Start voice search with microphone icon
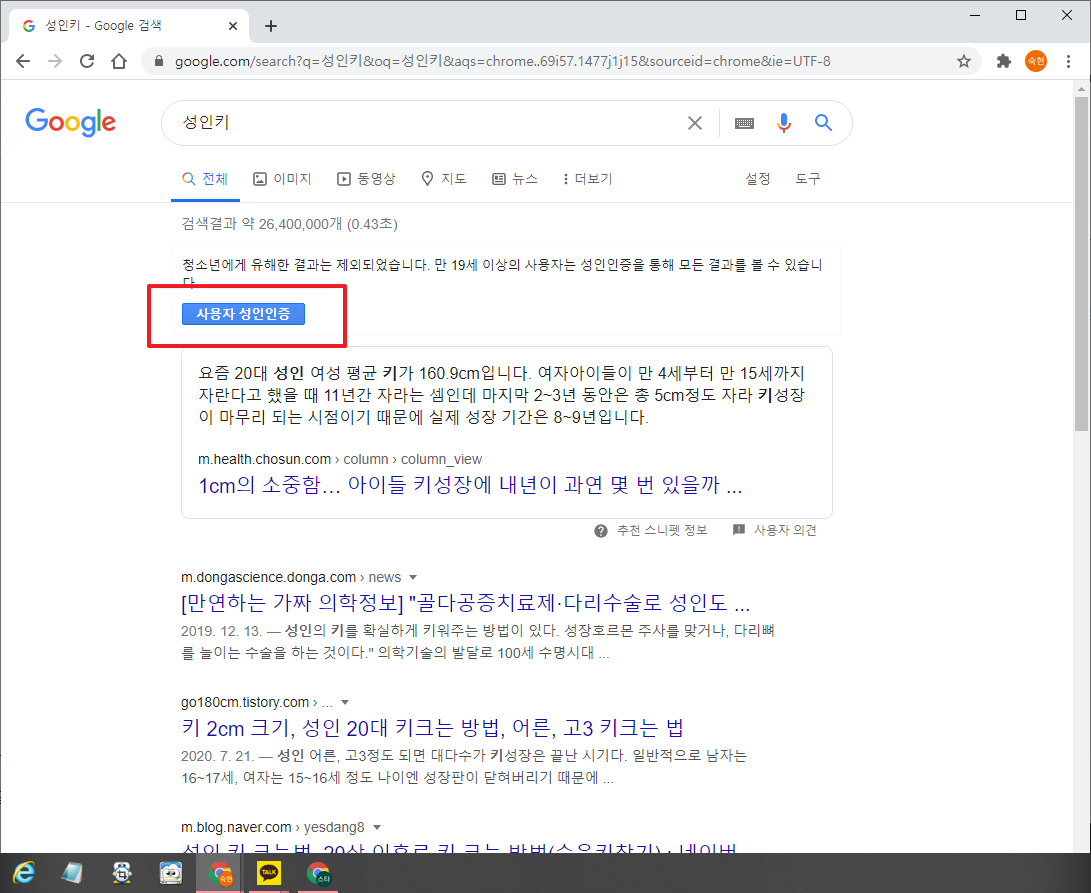This screenshot has height=893, width=1091. pos(783,123)
